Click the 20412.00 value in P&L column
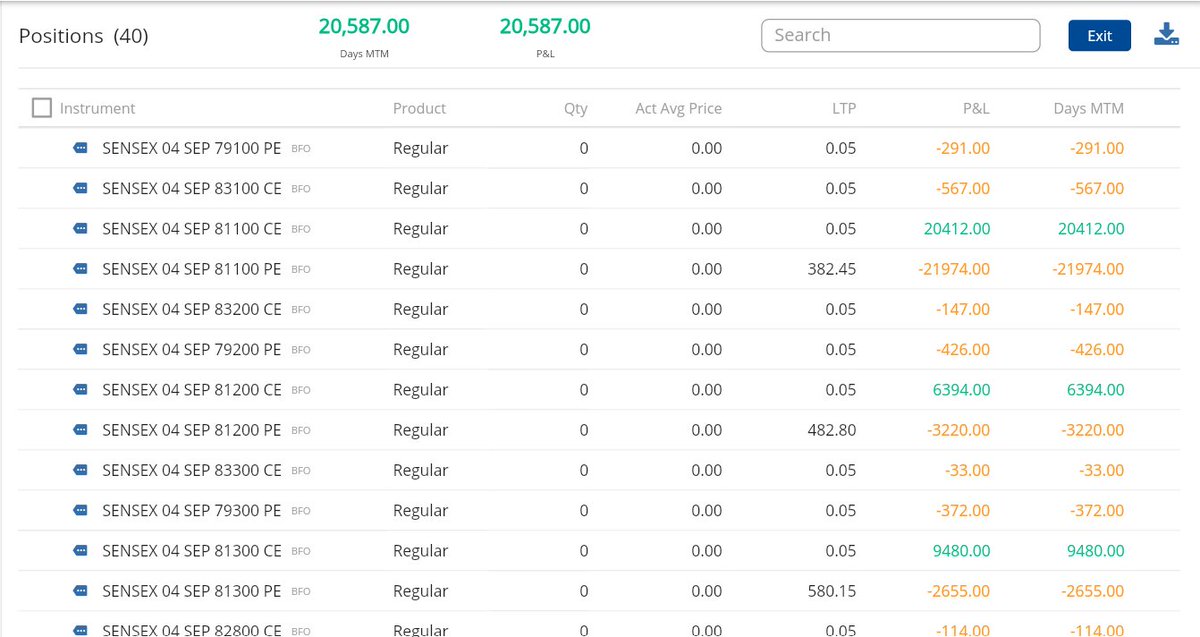This screenshot has height=637, width=1200. pos(957,229)
